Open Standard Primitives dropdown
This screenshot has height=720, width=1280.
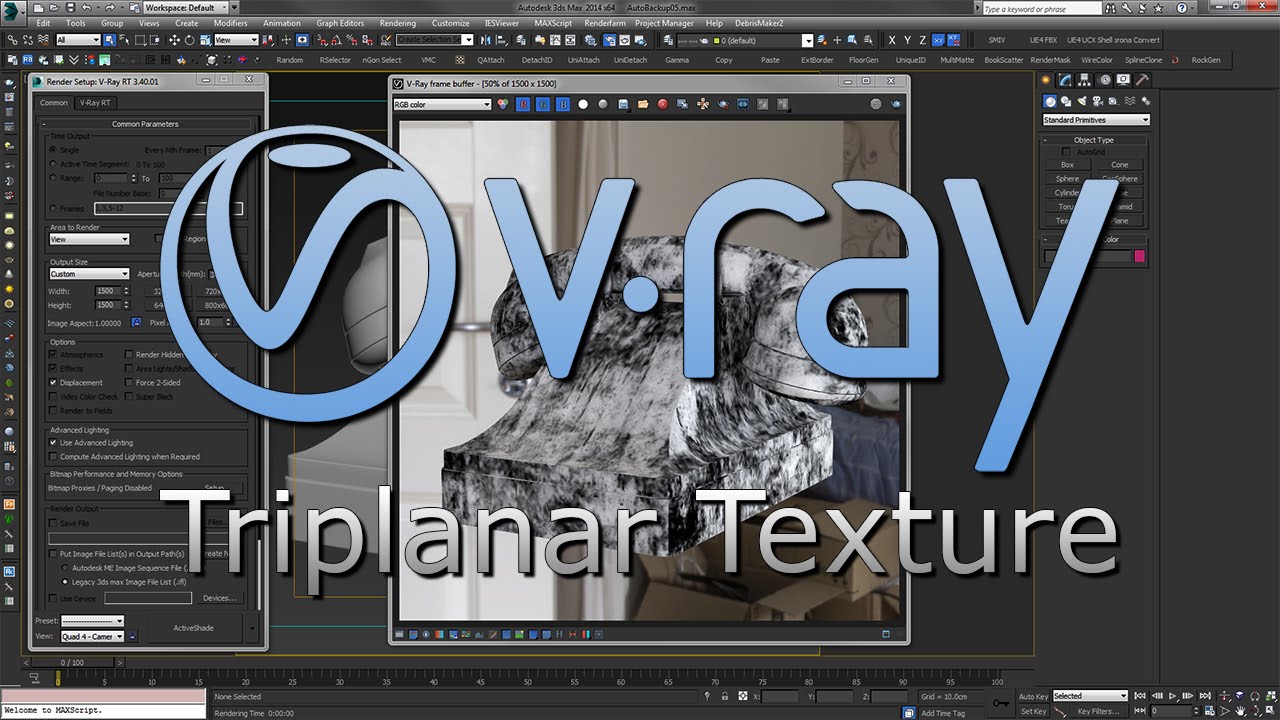[1096, 120]
